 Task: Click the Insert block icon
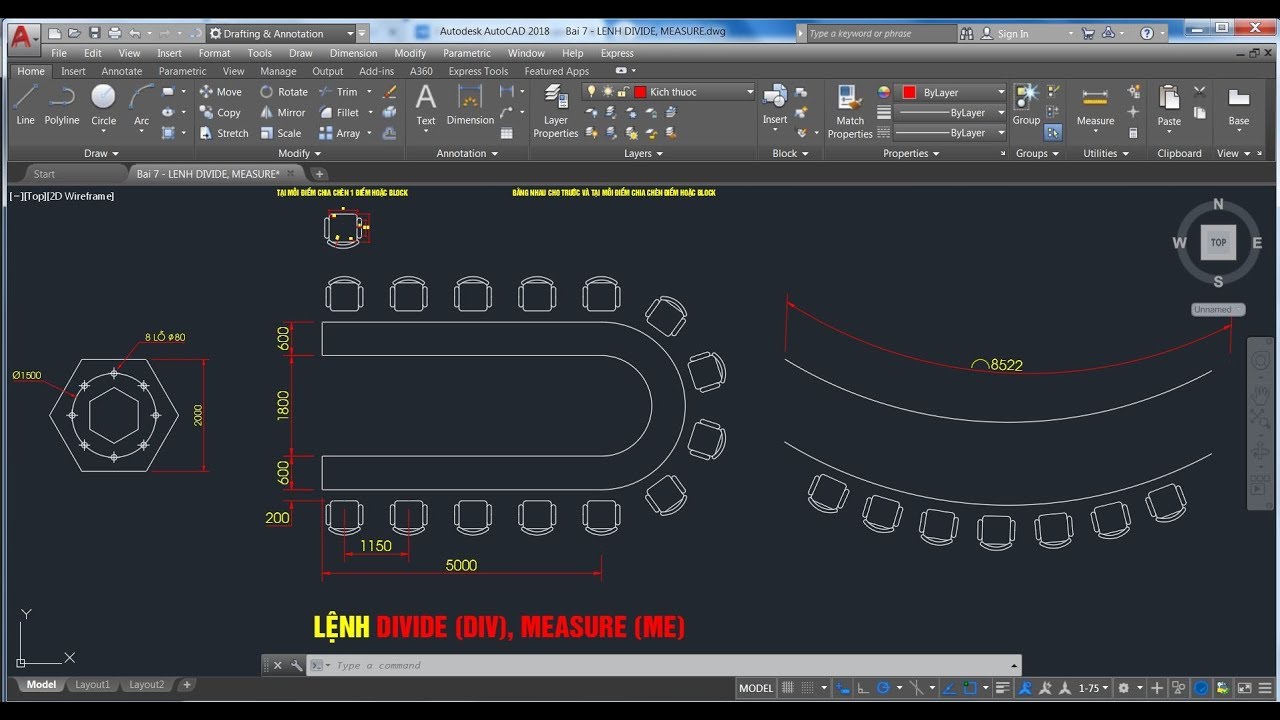pyautogui.click(x=775, y=103)
